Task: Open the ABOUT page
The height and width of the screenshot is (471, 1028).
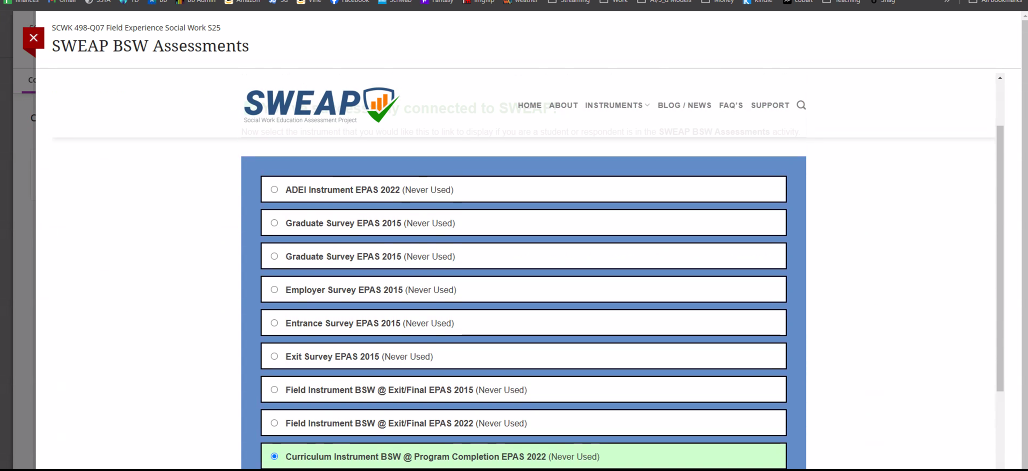Action: point(563,106)
